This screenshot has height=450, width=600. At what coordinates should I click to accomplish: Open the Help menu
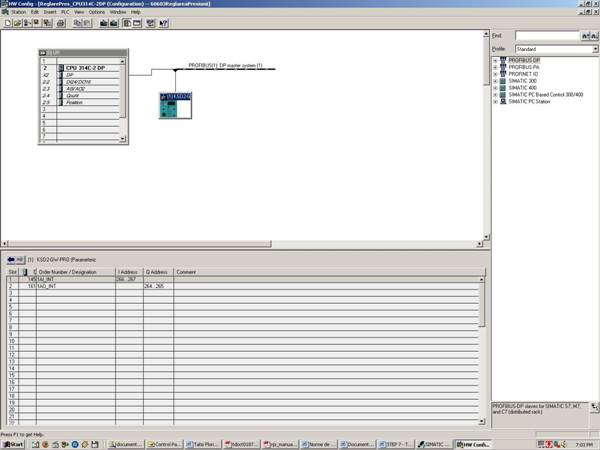click(136, 12)
